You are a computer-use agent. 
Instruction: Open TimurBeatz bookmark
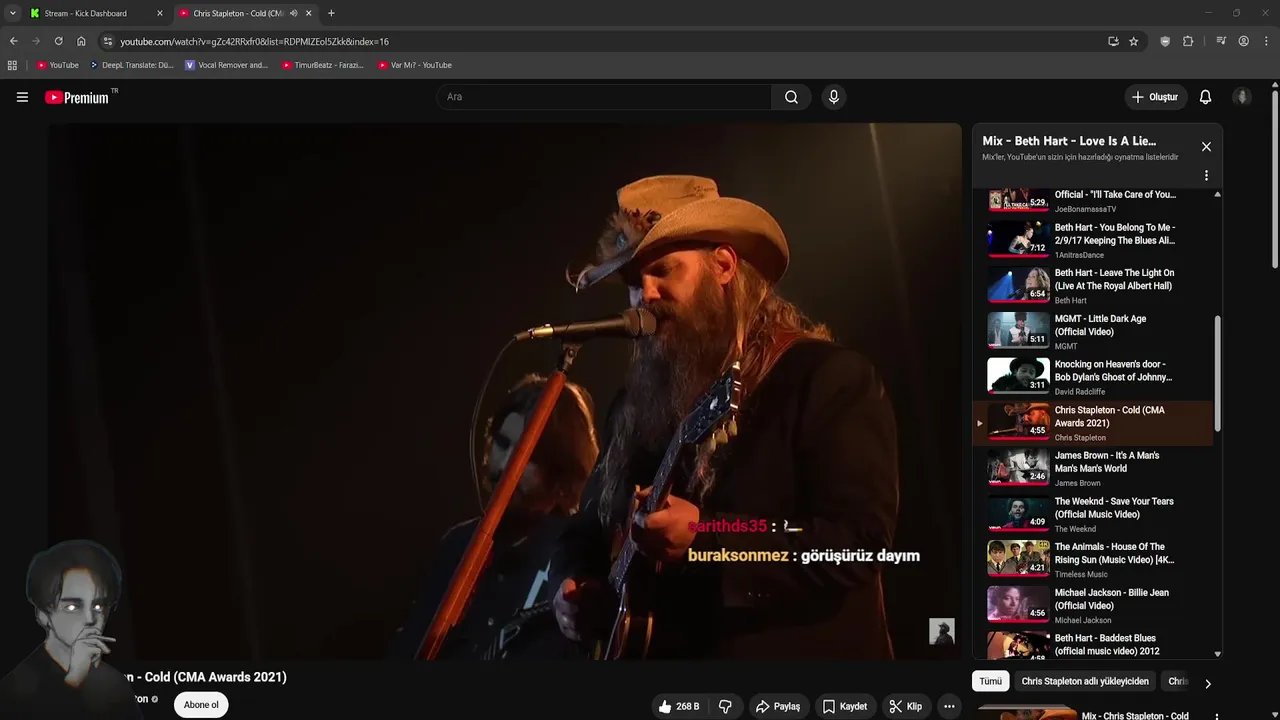click(x=322, y=65)
